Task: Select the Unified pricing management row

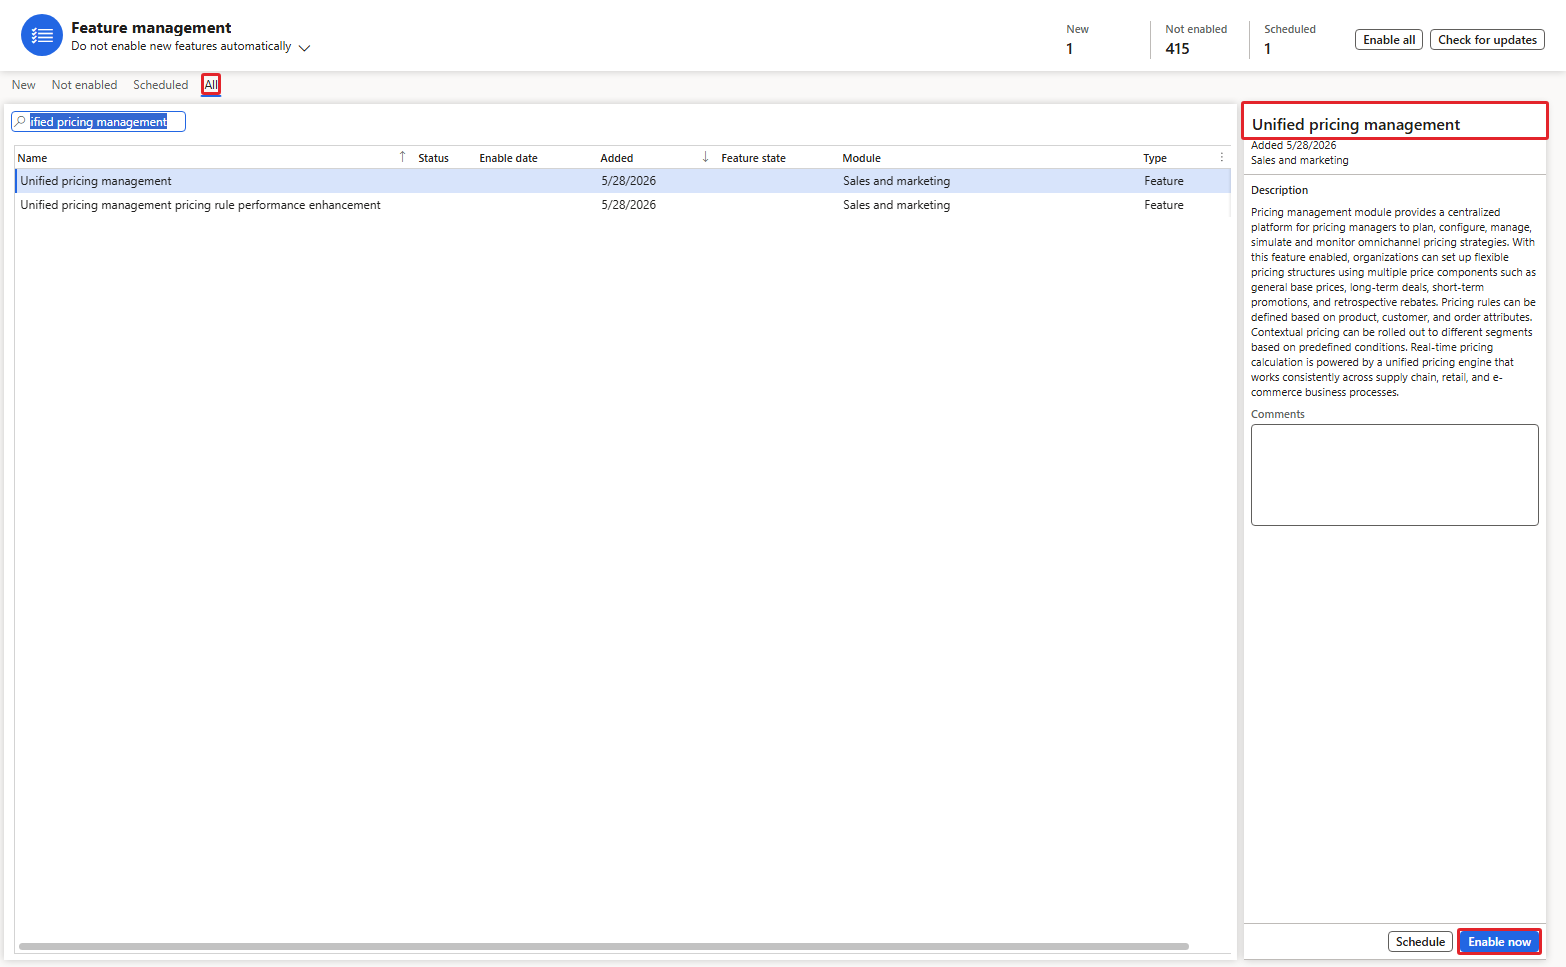Action: pyautogui.click(x=622, y=181)
